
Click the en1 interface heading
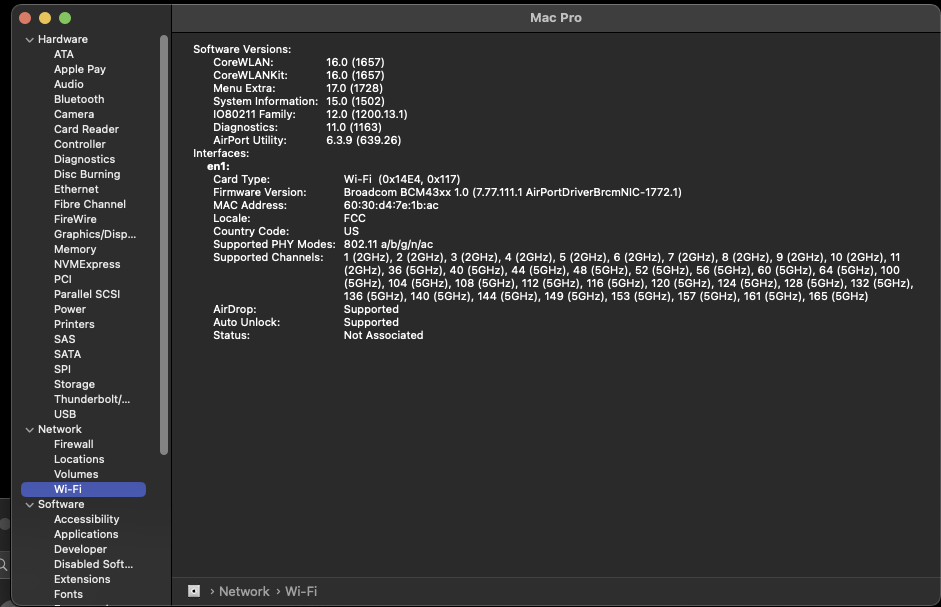pyautogui.click(x=218, y=166)
